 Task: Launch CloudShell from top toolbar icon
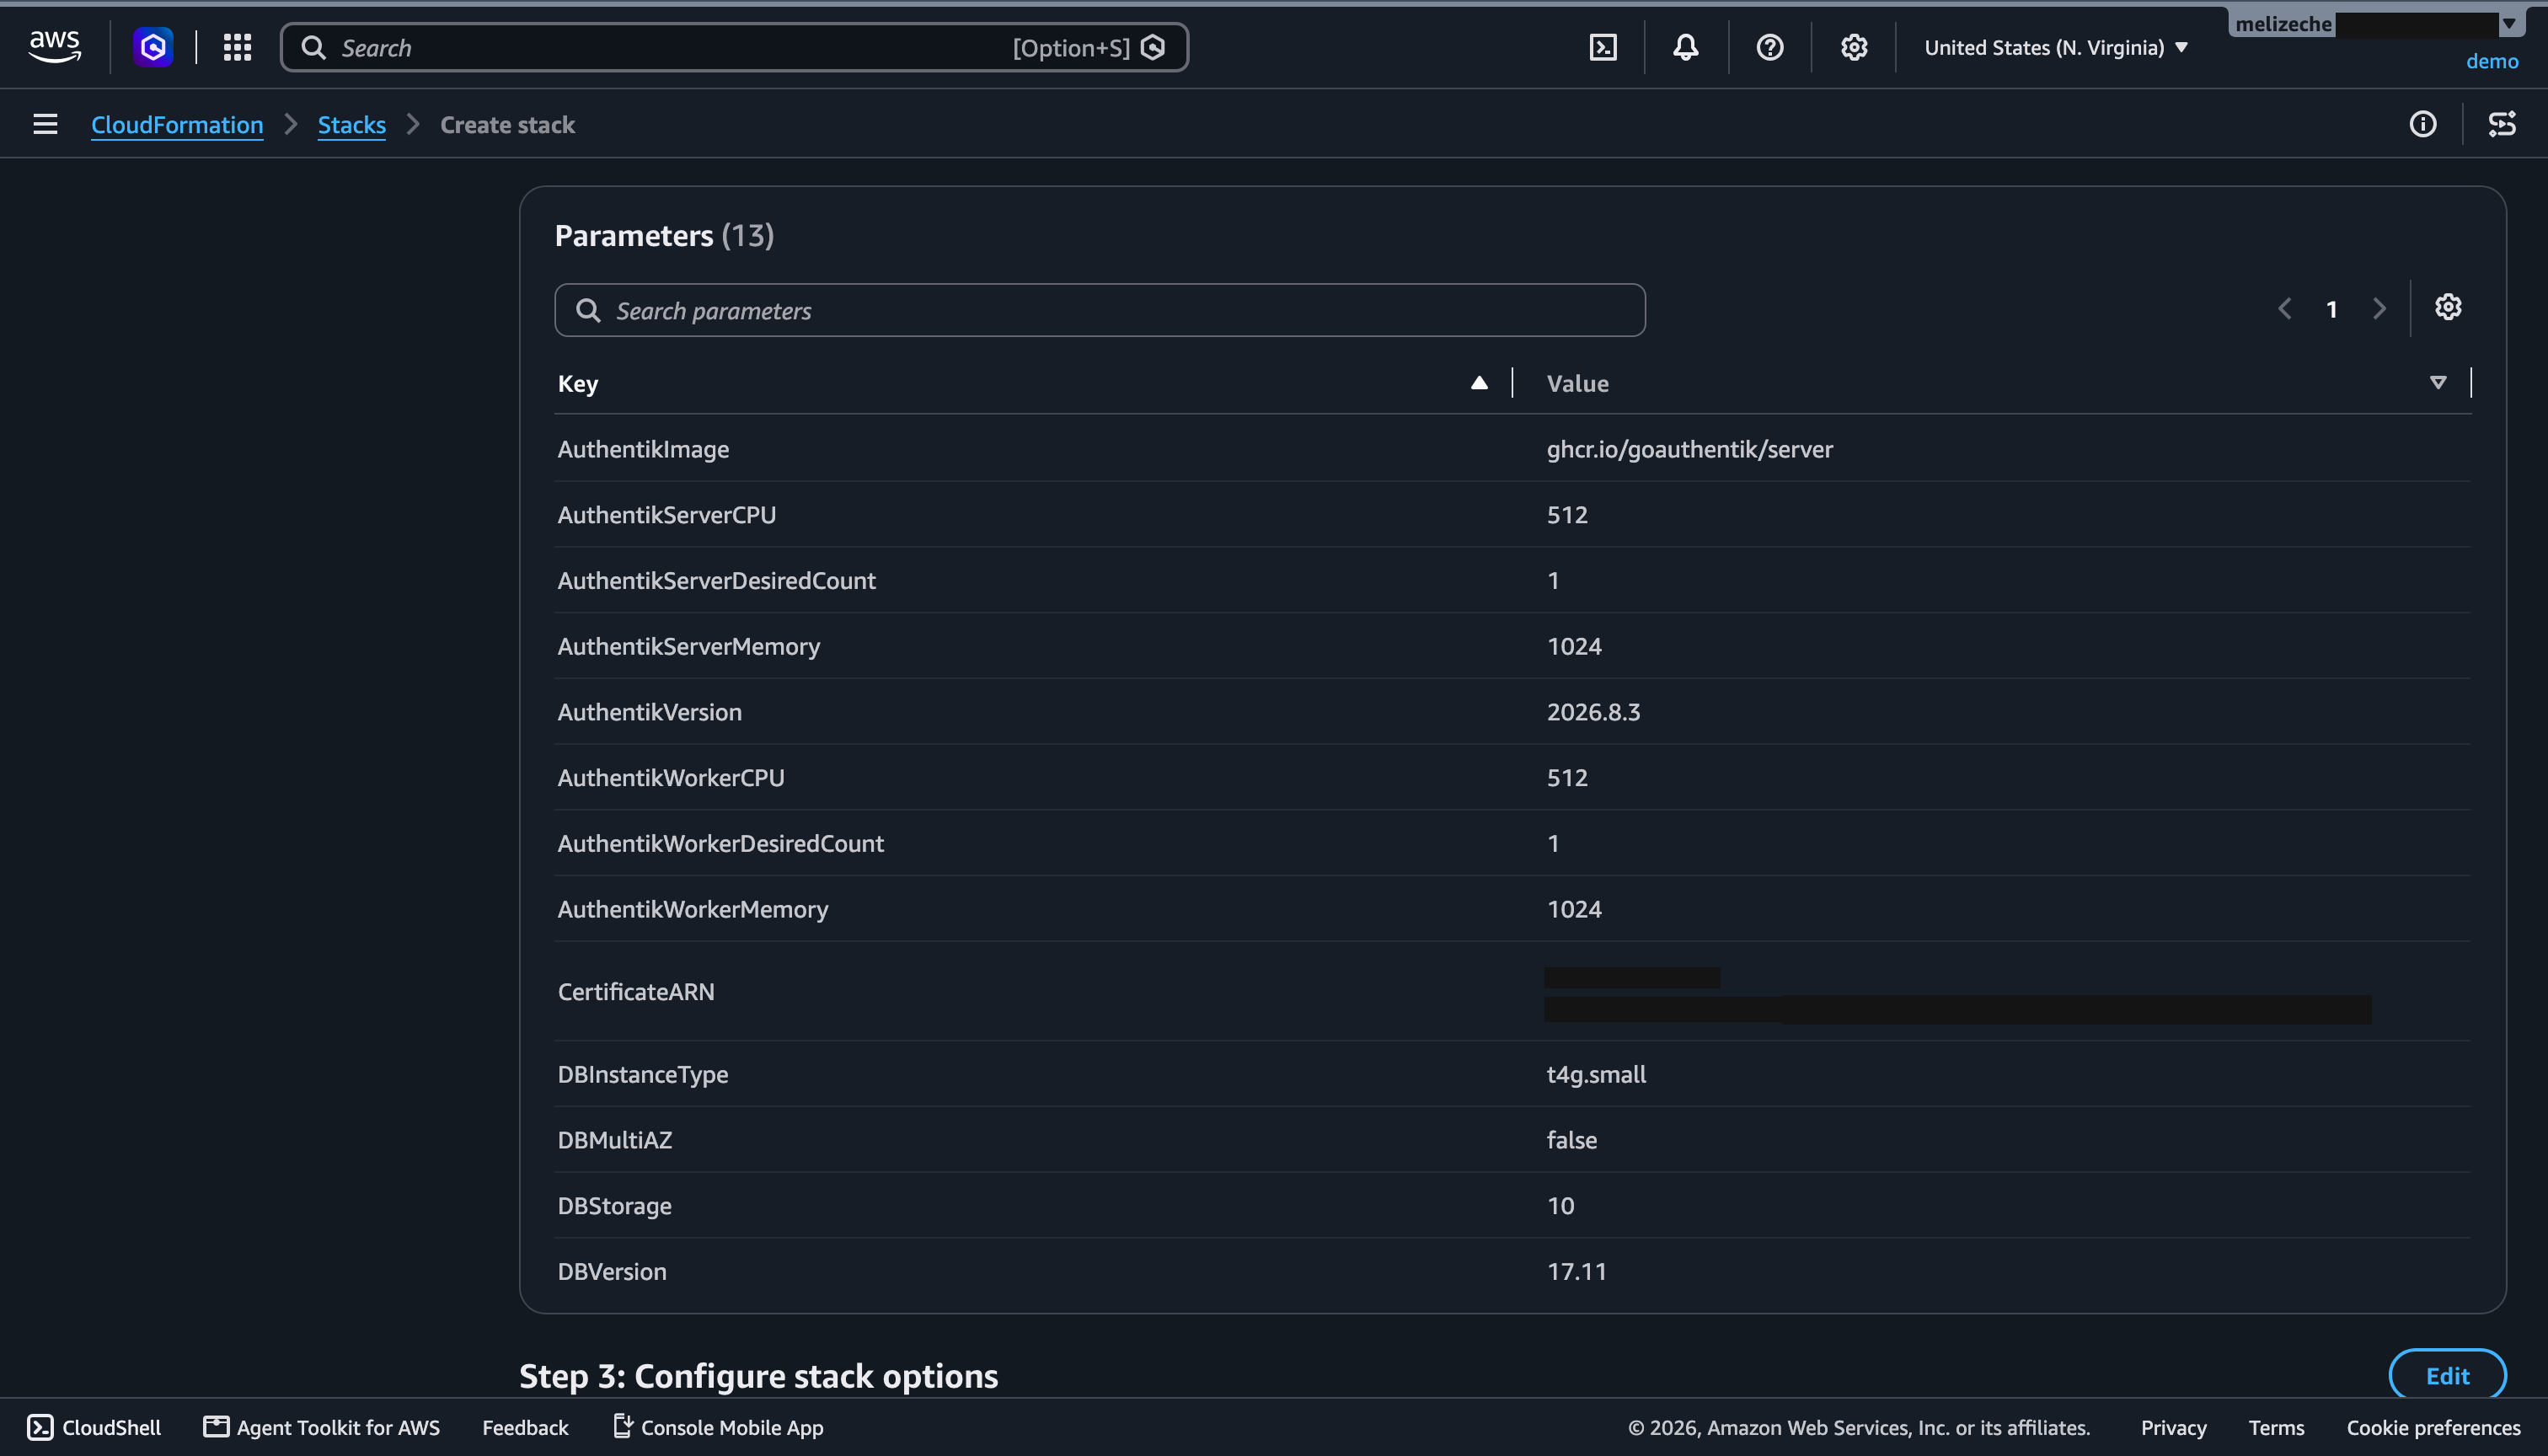point(1603,47)
